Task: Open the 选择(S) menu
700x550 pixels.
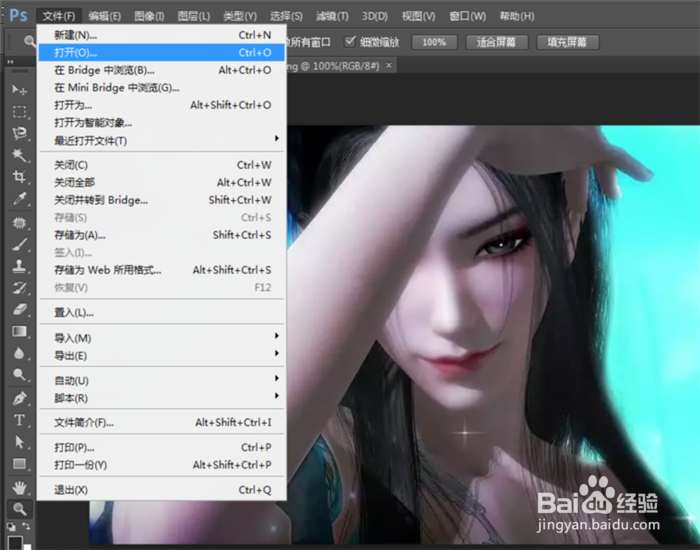Action: (286, 17)
